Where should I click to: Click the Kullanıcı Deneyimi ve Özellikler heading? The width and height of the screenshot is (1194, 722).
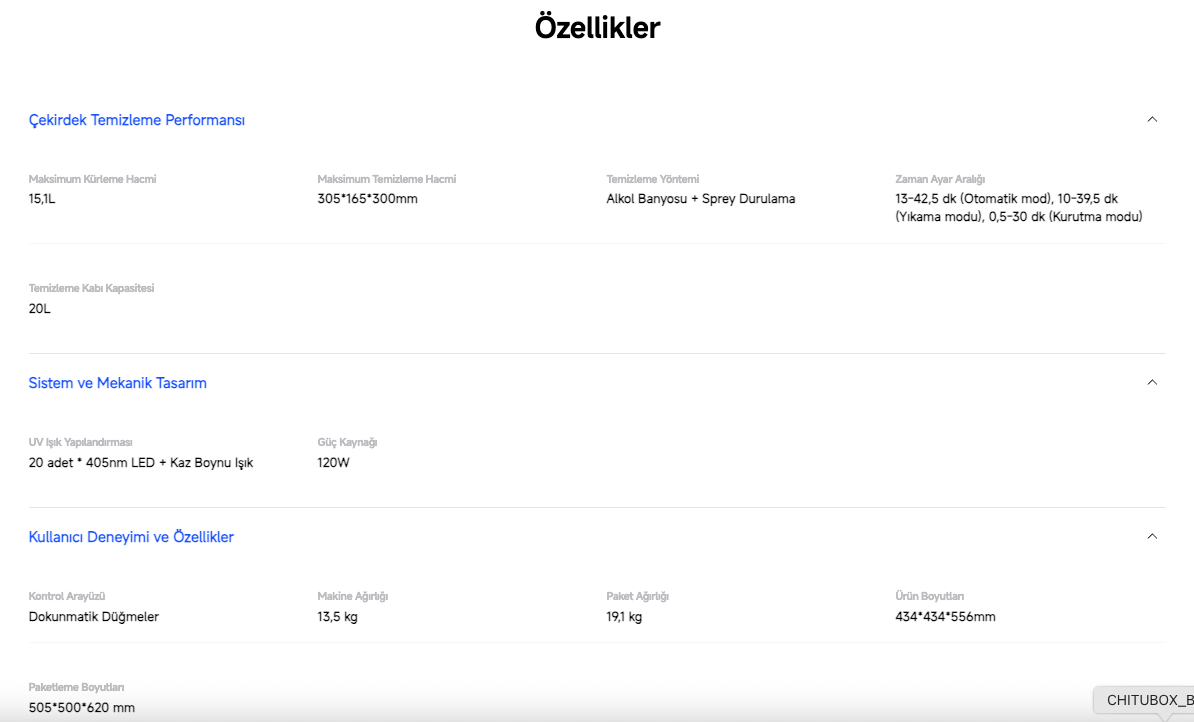click(131, 537)
